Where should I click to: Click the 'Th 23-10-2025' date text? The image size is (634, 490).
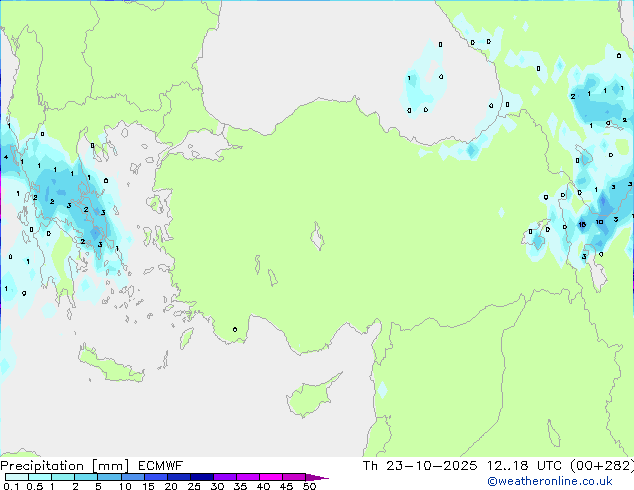[x=420, y=466]
